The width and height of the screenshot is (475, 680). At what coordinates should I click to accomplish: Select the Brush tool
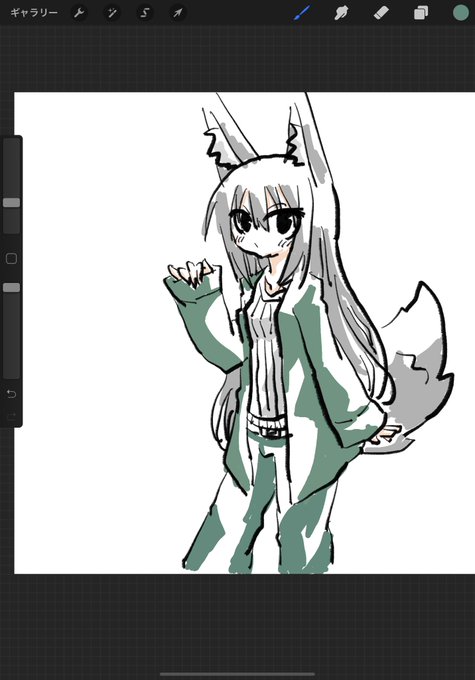click(x=302, y=13)
